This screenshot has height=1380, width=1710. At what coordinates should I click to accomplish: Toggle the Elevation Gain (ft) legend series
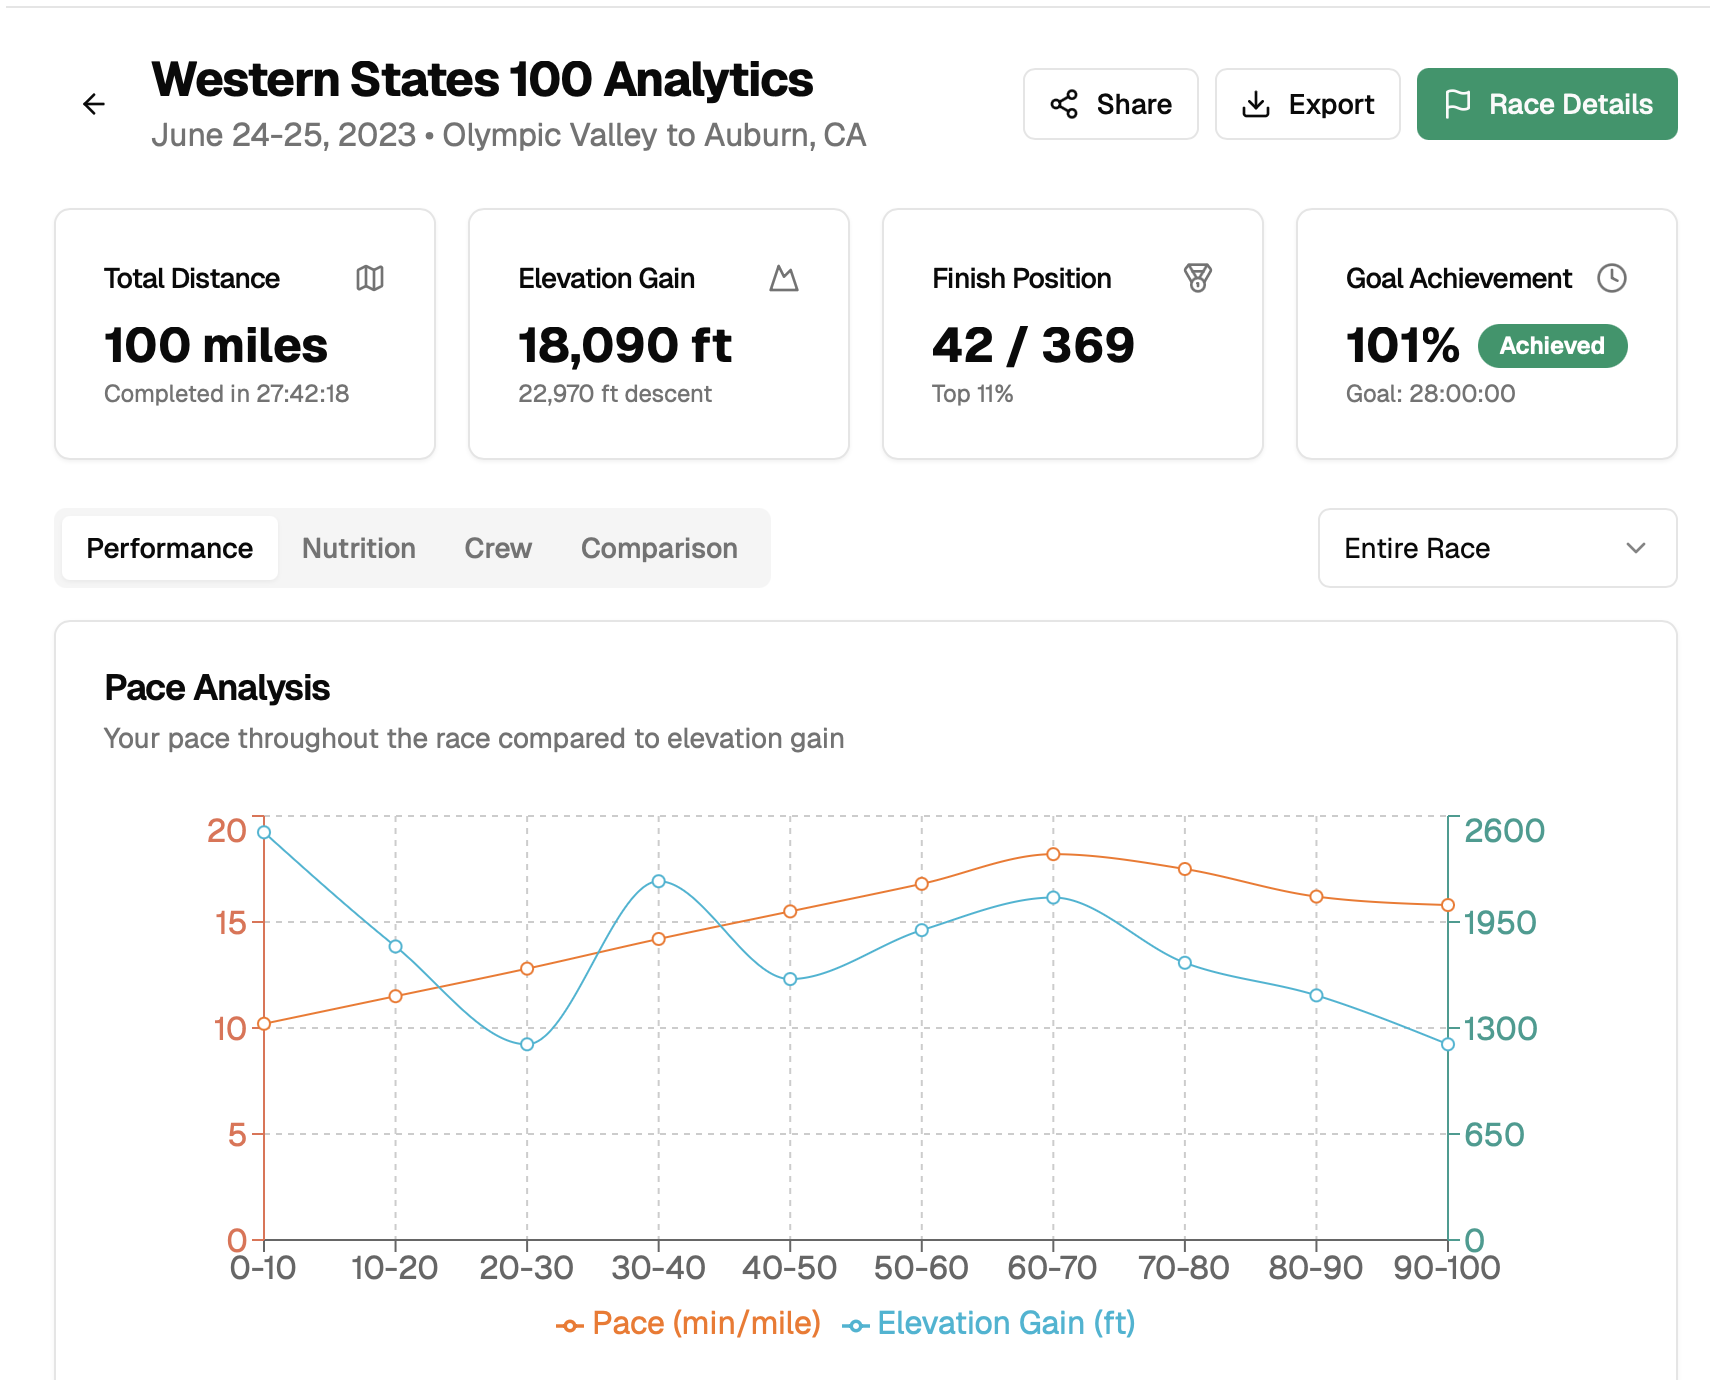pos(992,1322)
